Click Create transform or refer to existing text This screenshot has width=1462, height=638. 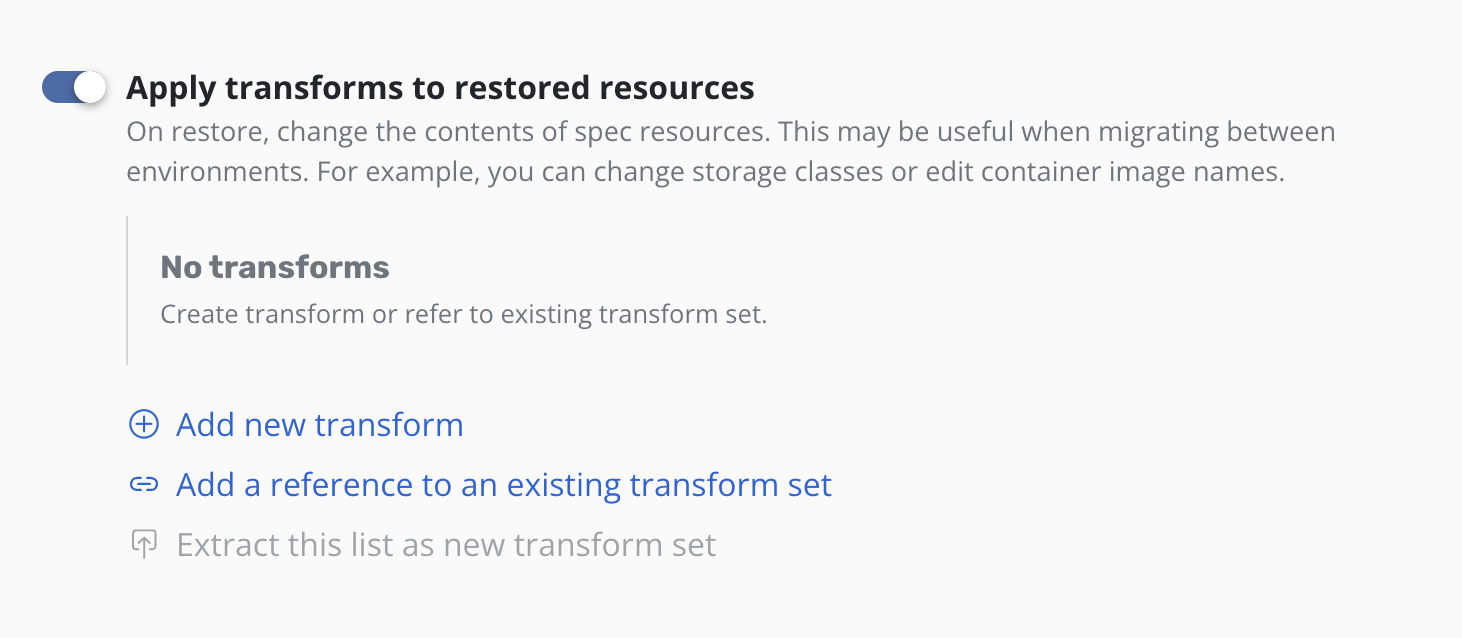point(462,313)
